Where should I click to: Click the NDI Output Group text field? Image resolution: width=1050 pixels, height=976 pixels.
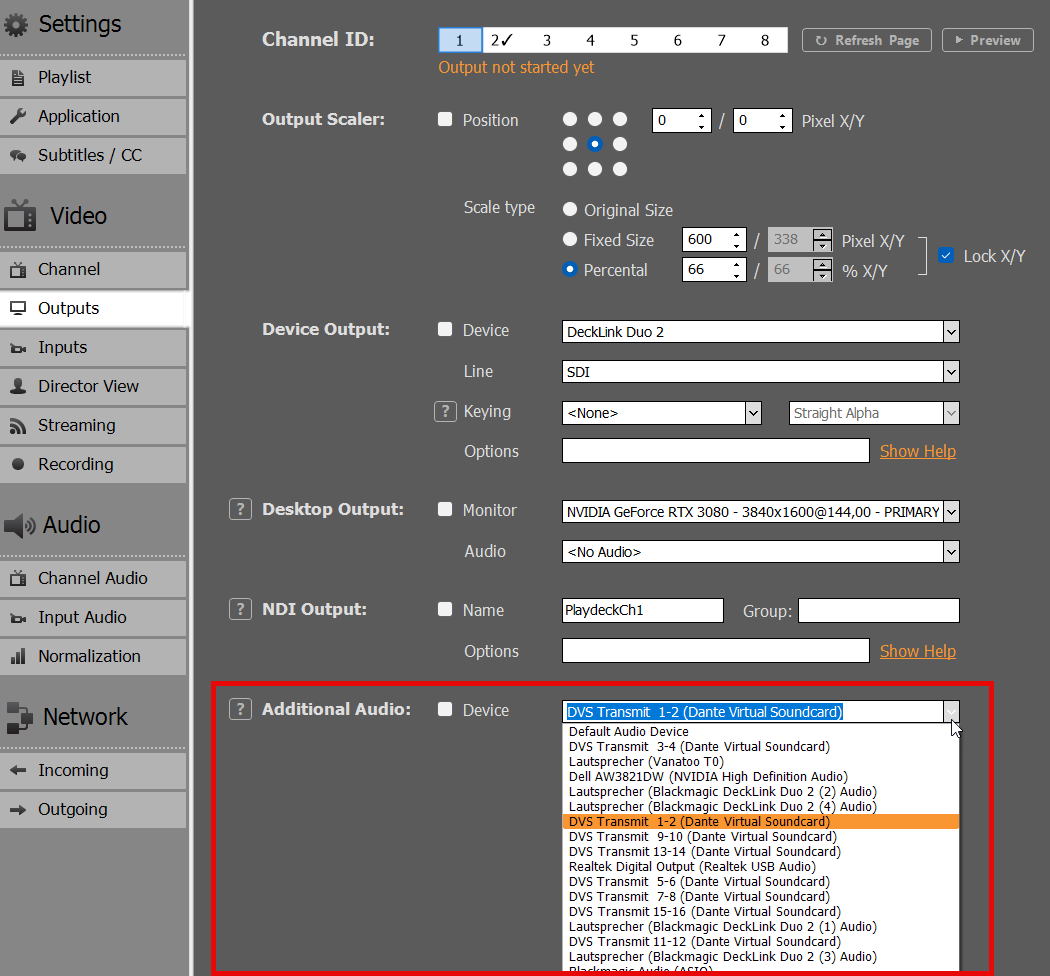click(878, 611)
